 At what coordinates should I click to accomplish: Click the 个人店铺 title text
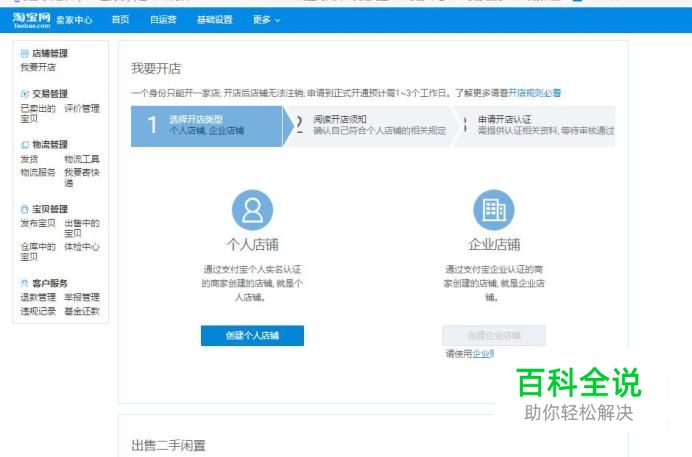[252, 244]
